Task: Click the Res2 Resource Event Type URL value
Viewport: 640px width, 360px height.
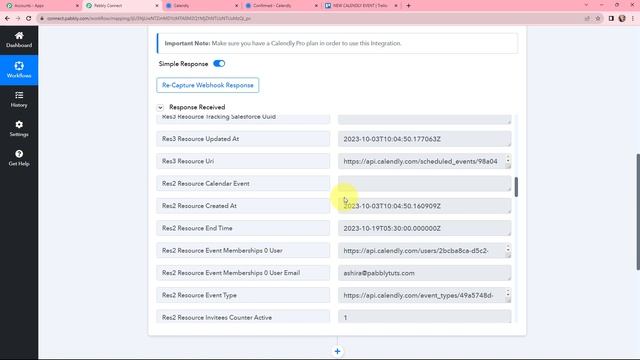Action: [x=424, y=295]
